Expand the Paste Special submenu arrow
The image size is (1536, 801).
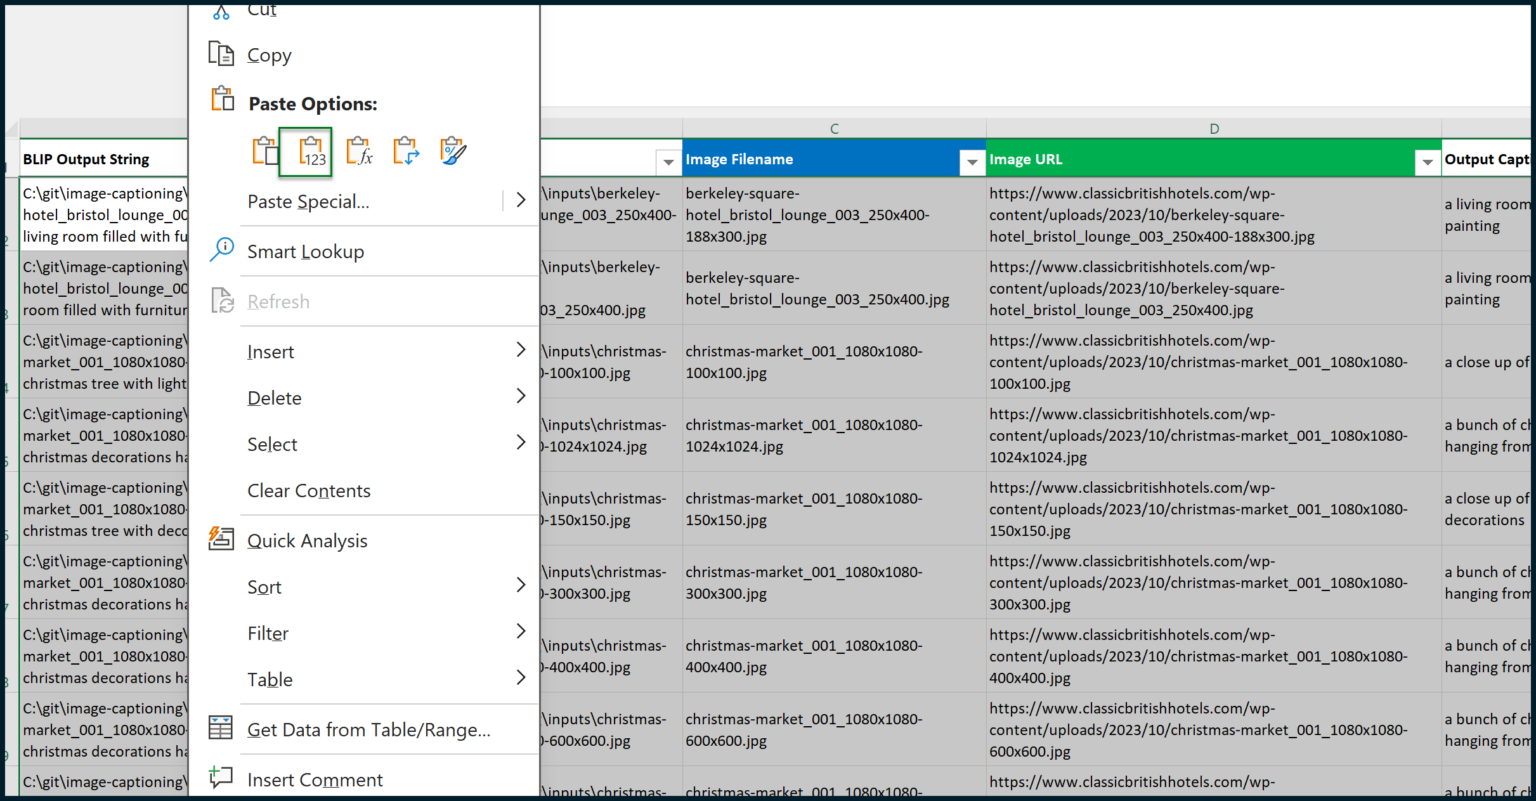[520, 200]
